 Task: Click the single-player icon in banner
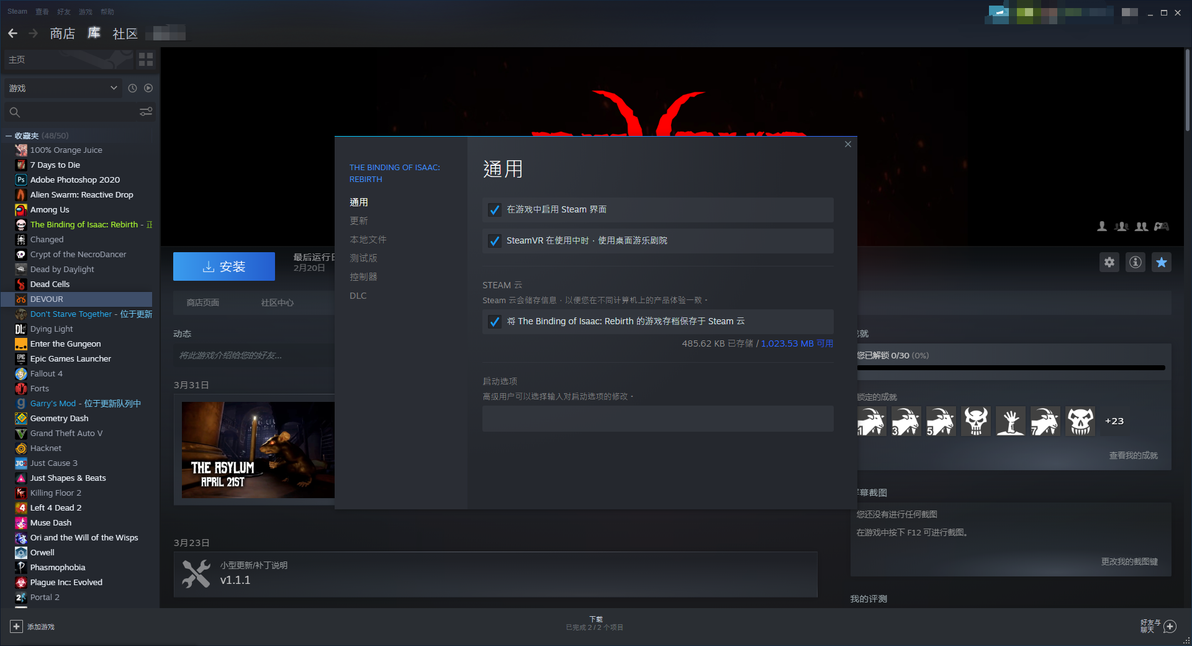point(1102,226)
